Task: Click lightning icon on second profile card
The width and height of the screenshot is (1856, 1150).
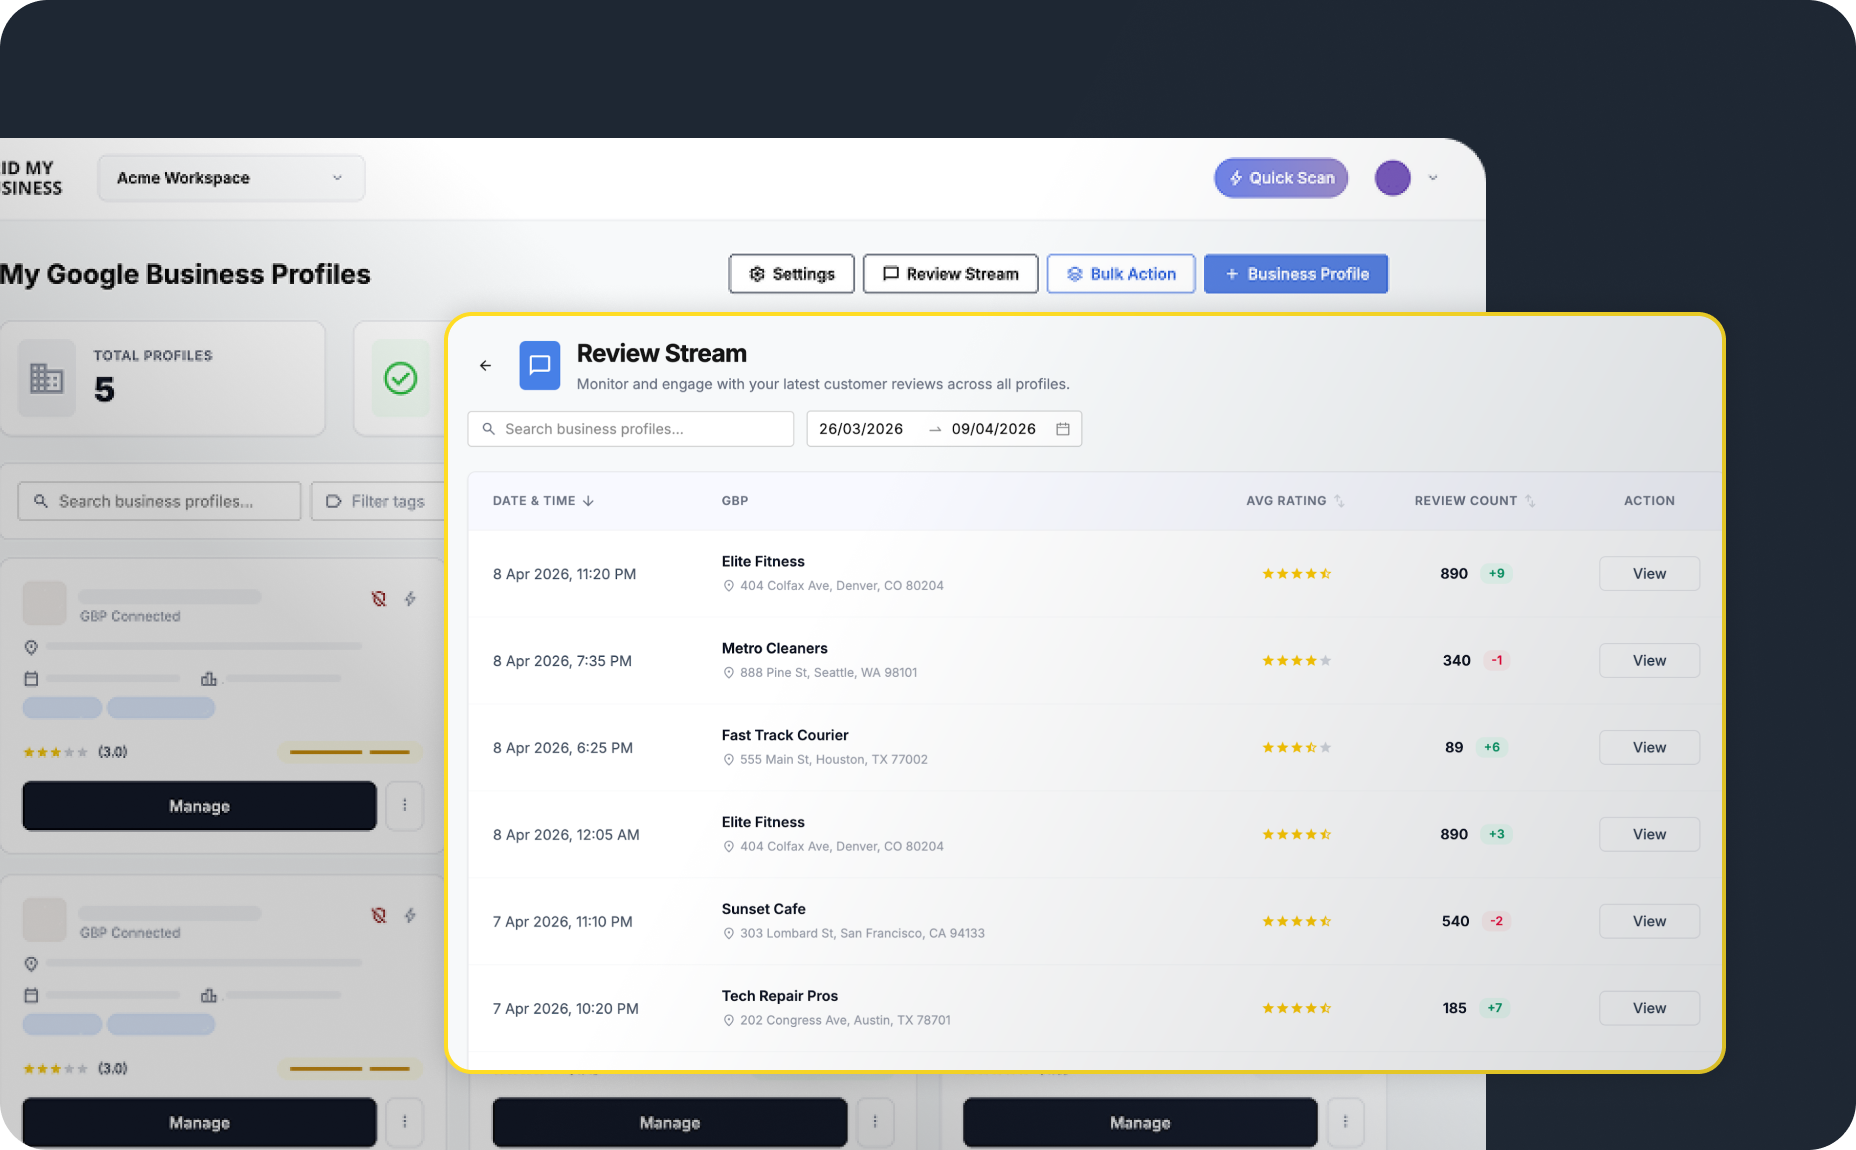Action: coord(410,915)
